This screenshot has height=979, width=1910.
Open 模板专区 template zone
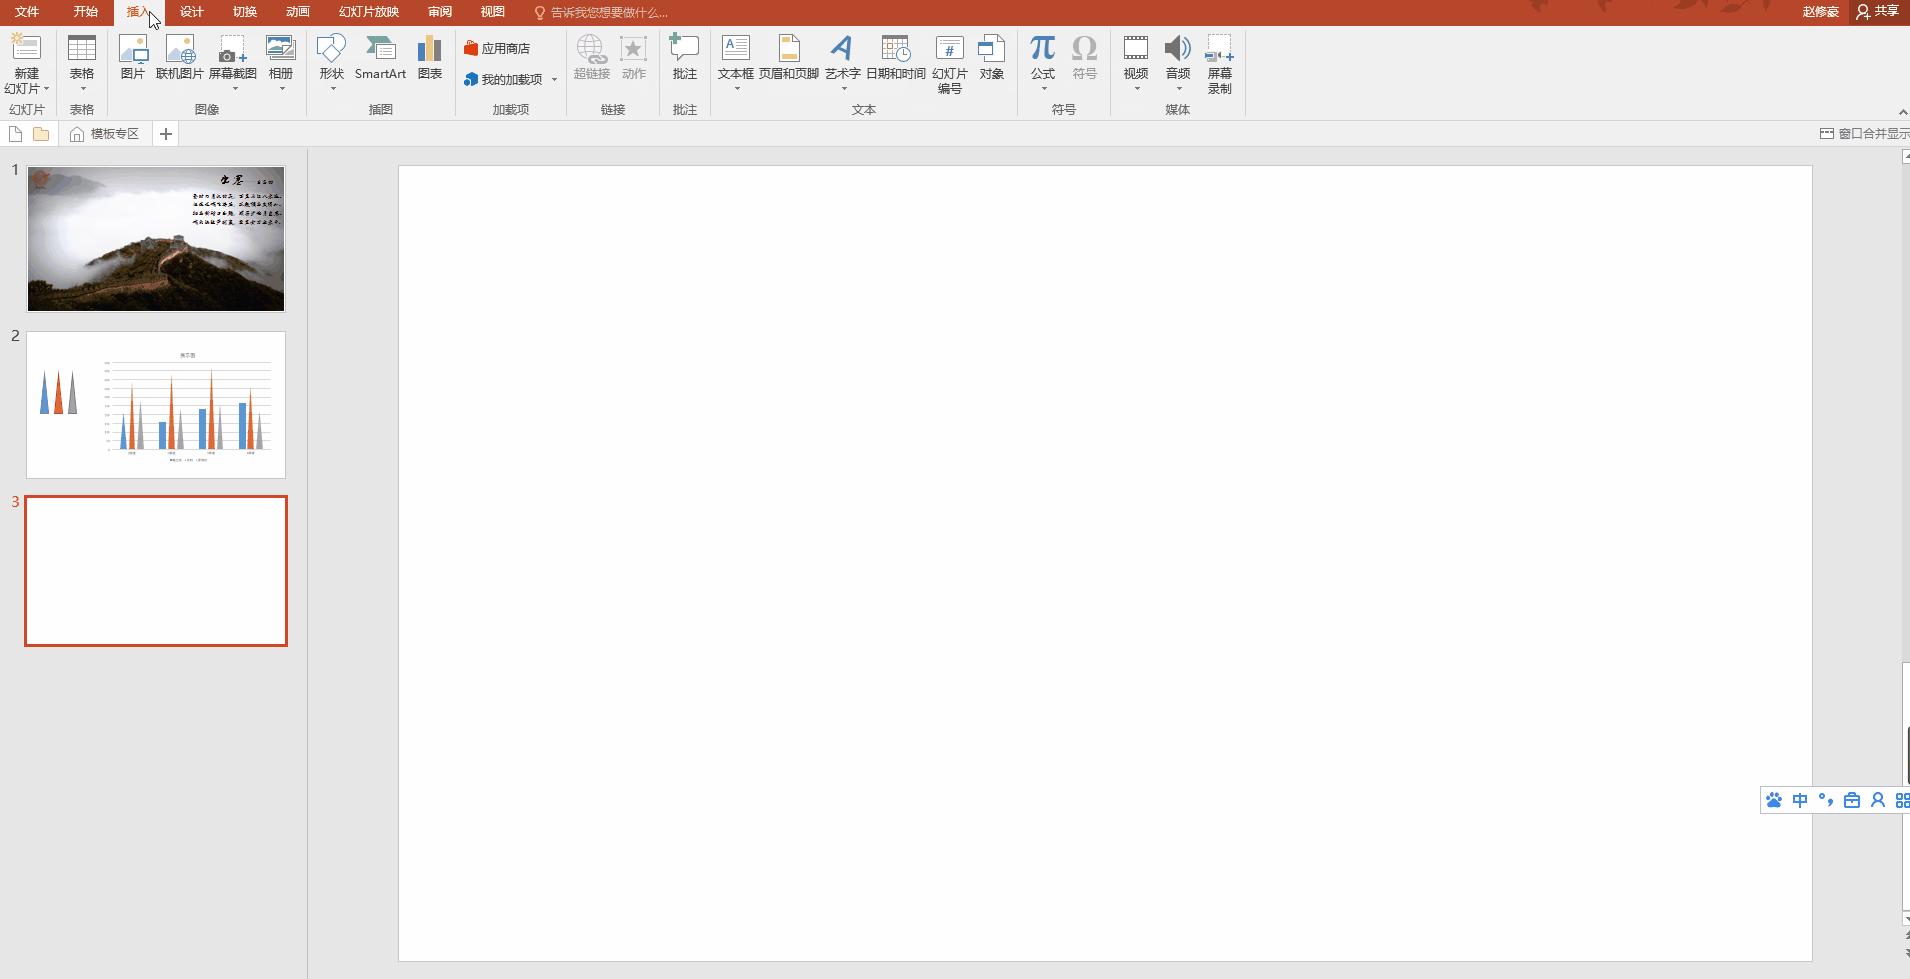click(105, 134)
